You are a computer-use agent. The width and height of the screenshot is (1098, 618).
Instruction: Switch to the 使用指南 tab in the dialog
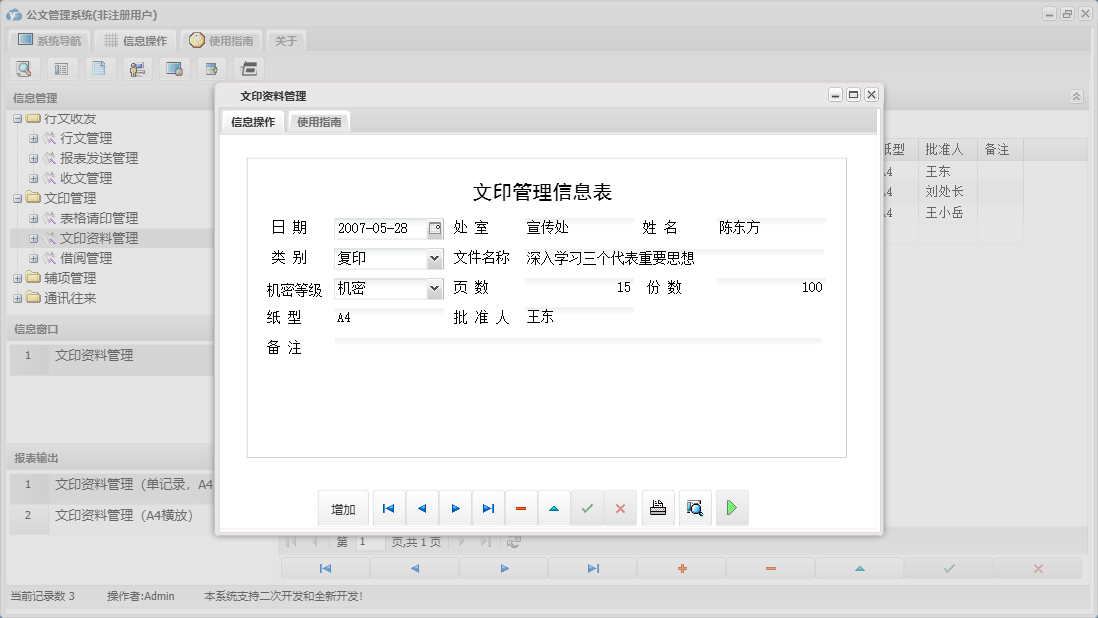(318, 121)
